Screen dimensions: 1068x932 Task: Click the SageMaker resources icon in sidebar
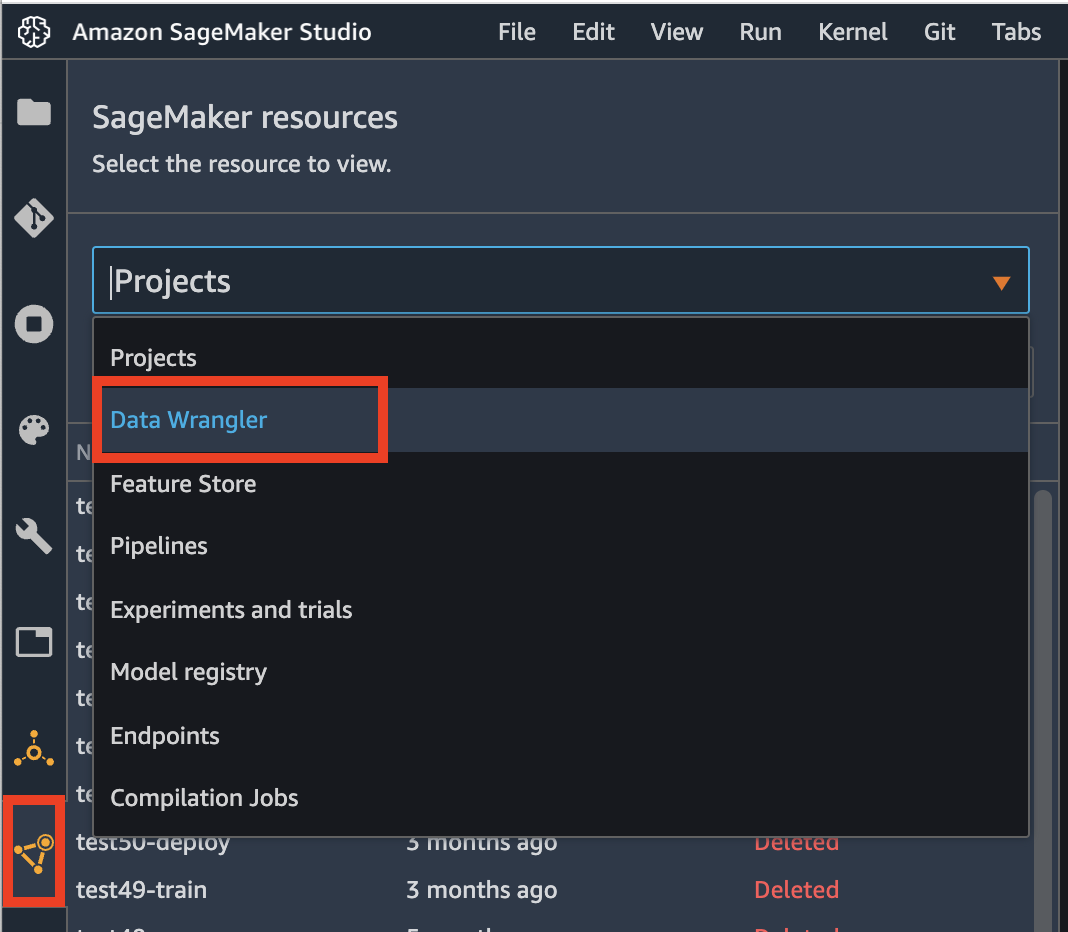[x=34, y=853]
